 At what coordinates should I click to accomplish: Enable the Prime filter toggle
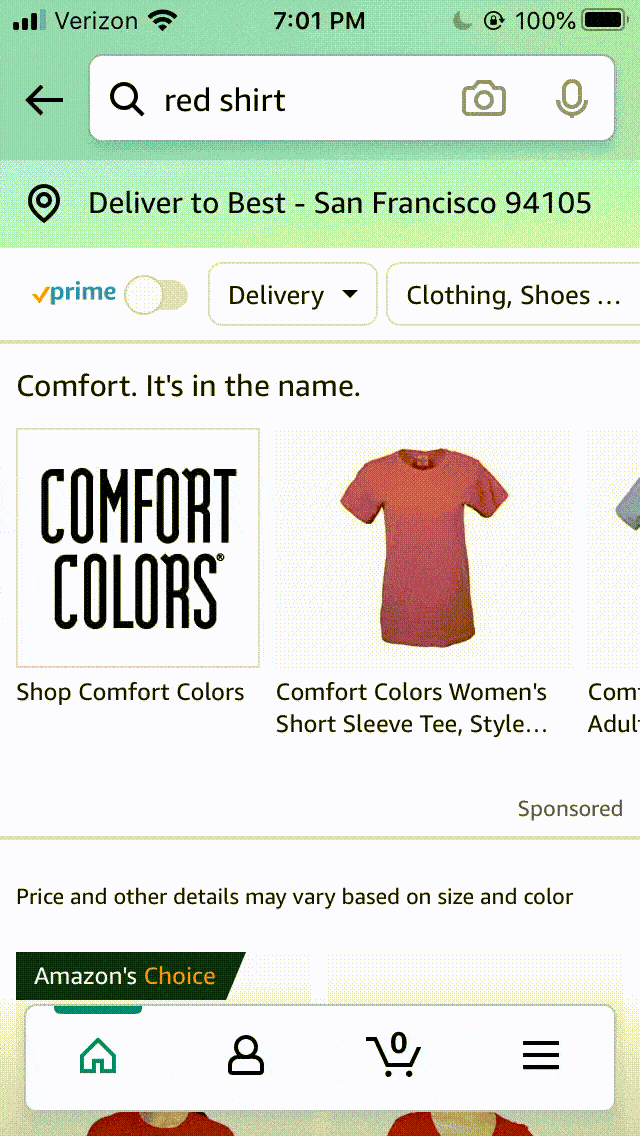coord(158,295)
